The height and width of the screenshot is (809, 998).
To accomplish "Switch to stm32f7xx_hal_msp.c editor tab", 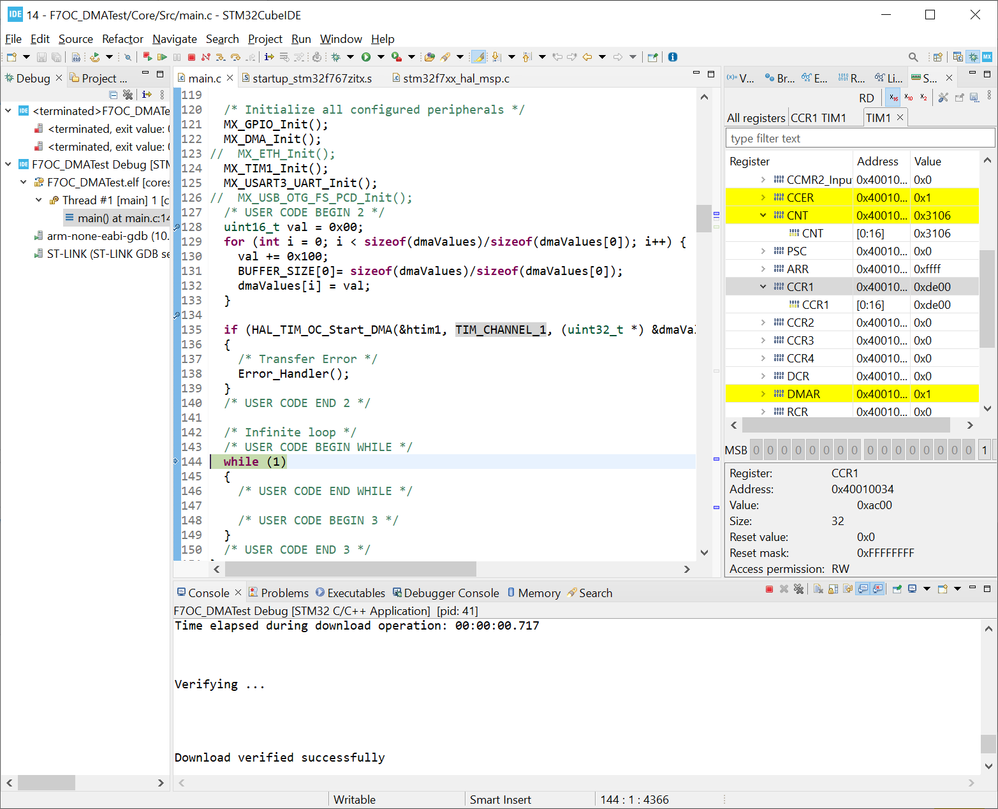I will 451,78.
